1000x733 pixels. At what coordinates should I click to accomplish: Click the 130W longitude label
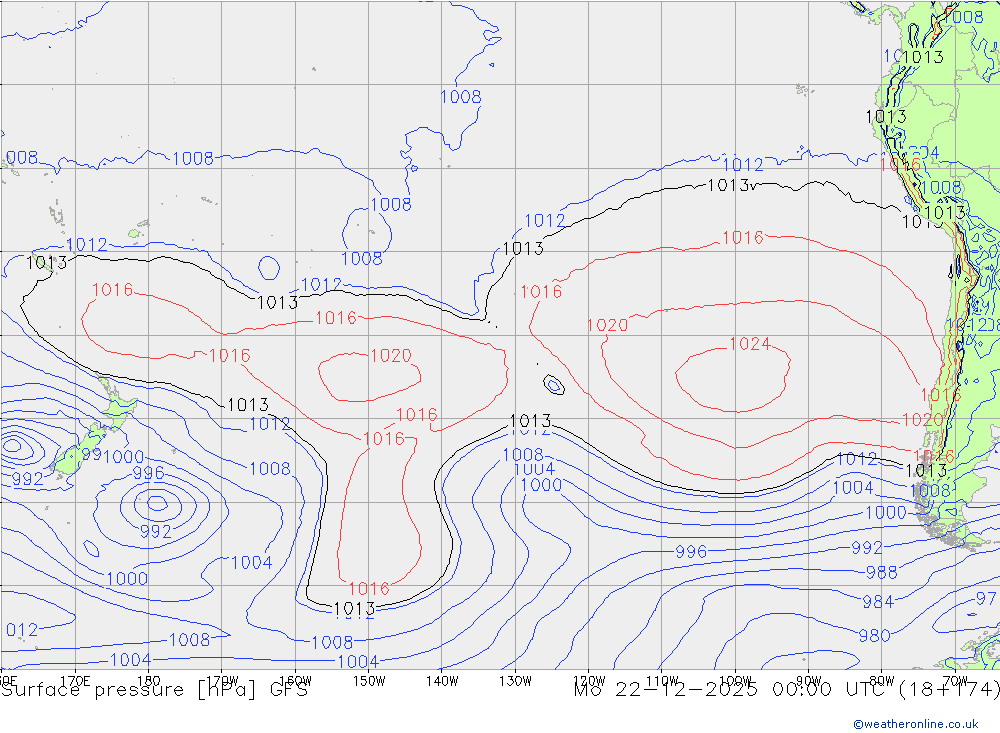[x=516, y=681]
